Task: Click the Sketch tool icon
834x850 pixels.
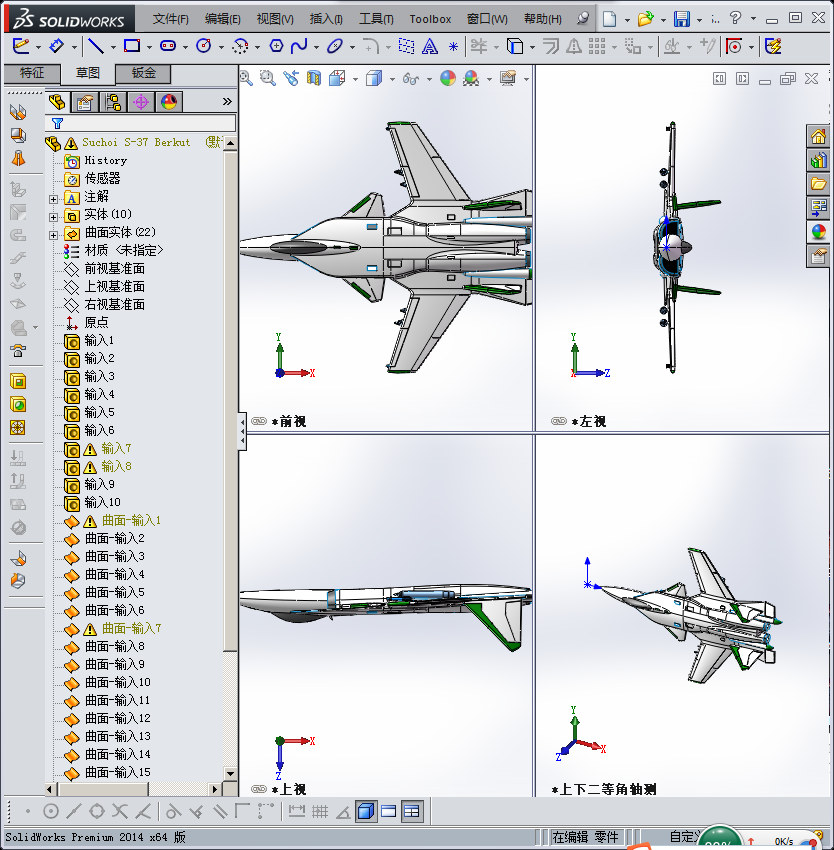Action: coord(21,47)
